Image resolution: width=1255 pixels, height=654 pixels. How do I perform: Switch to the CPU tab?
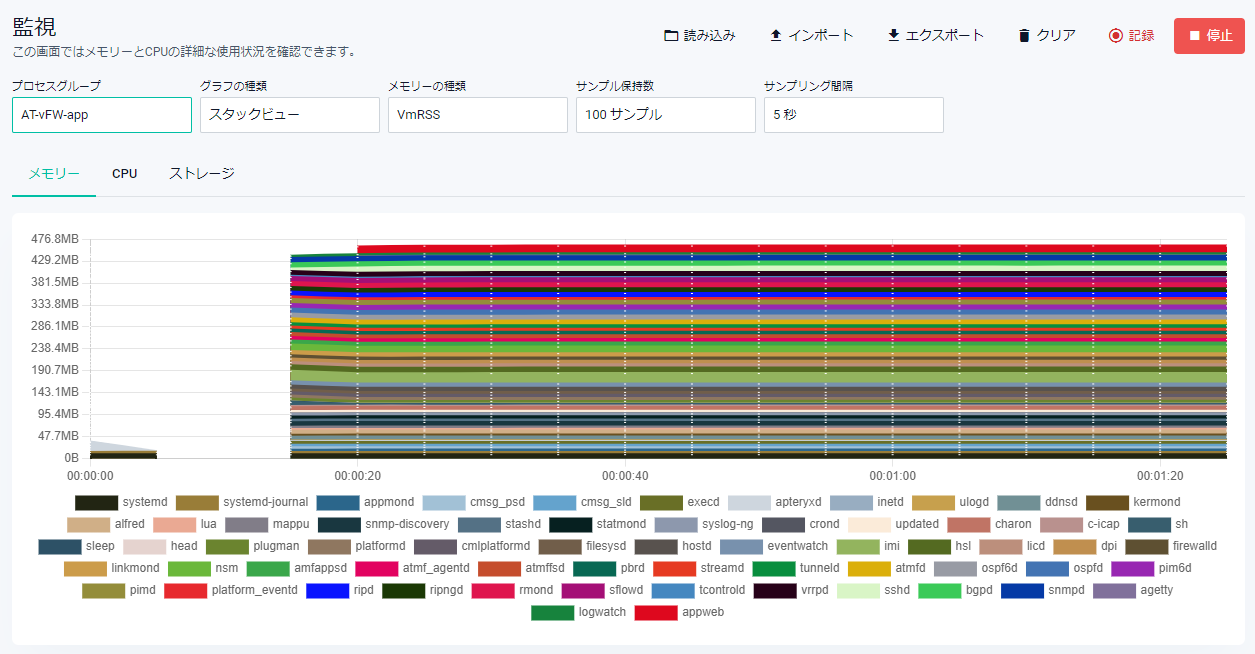click(x=125, y=174)
